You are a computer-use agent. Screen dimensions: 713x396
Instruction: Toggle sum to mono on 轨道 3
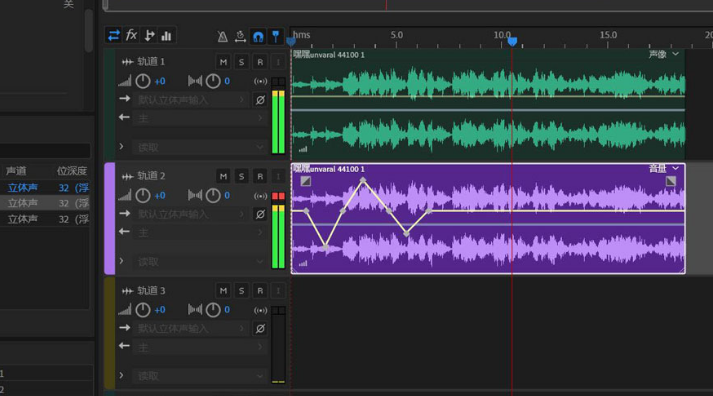click(260, 311)
